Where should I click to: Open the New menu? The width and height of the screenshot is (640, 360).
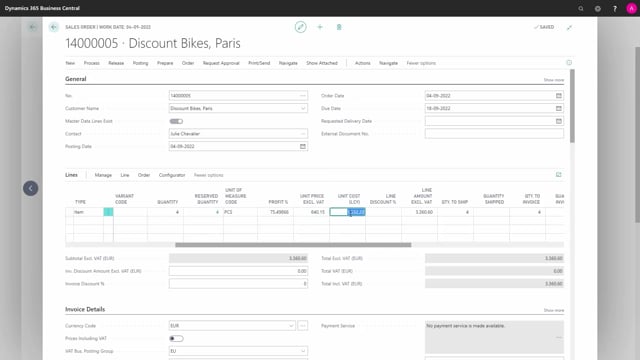70,63
